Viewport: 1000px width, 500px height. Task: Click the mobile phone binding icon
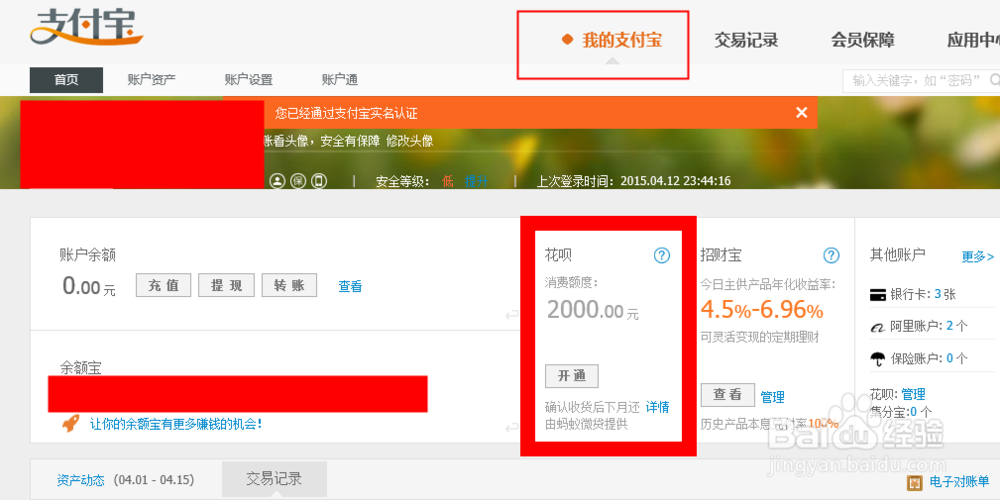click(319, 181)
